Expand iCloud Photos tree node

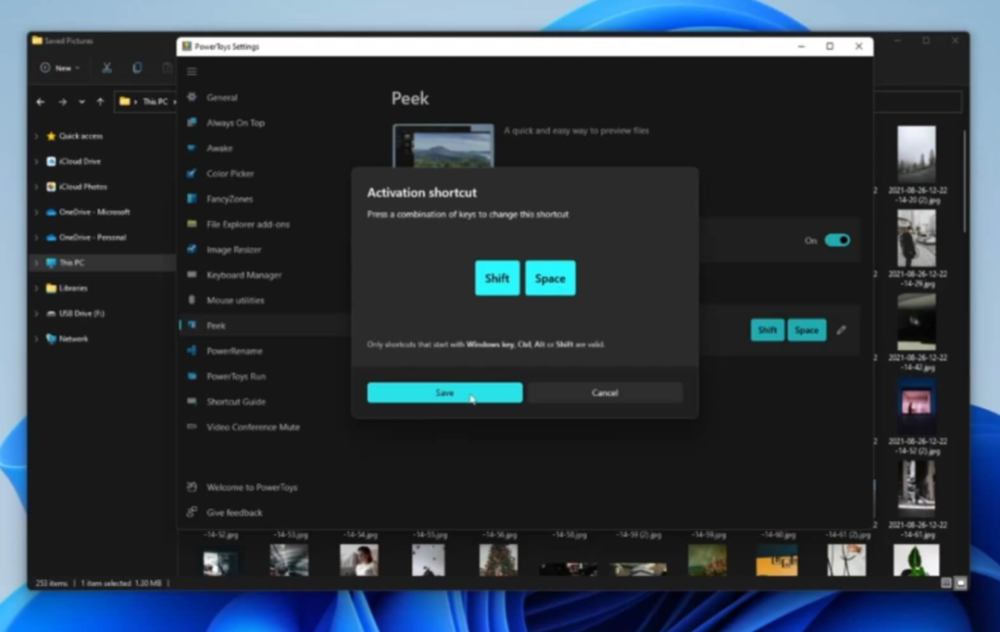36,187
